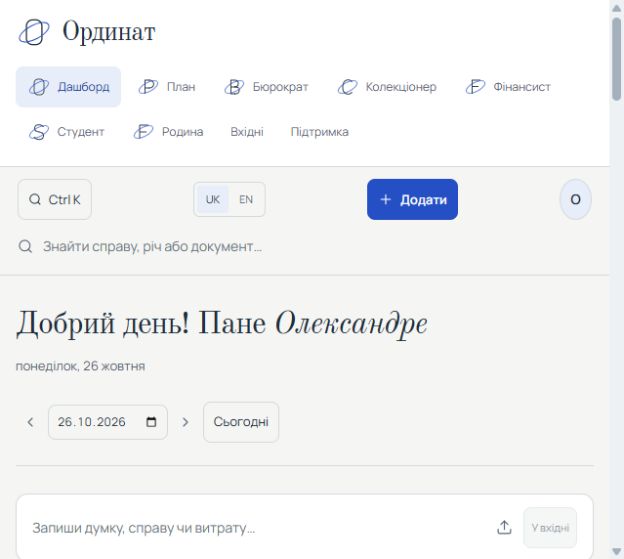
Task: Click the date field 26.10.2026
Action: (x=108, y=422)
